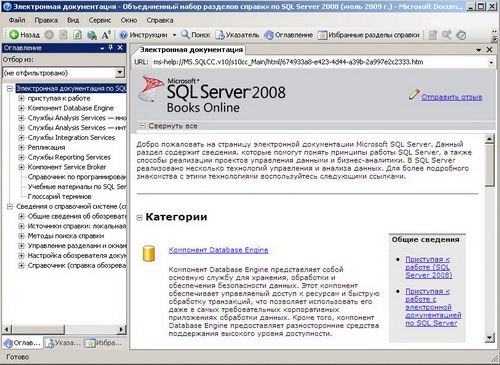Open the active documents list dropdown arrow

click(479, 50)
